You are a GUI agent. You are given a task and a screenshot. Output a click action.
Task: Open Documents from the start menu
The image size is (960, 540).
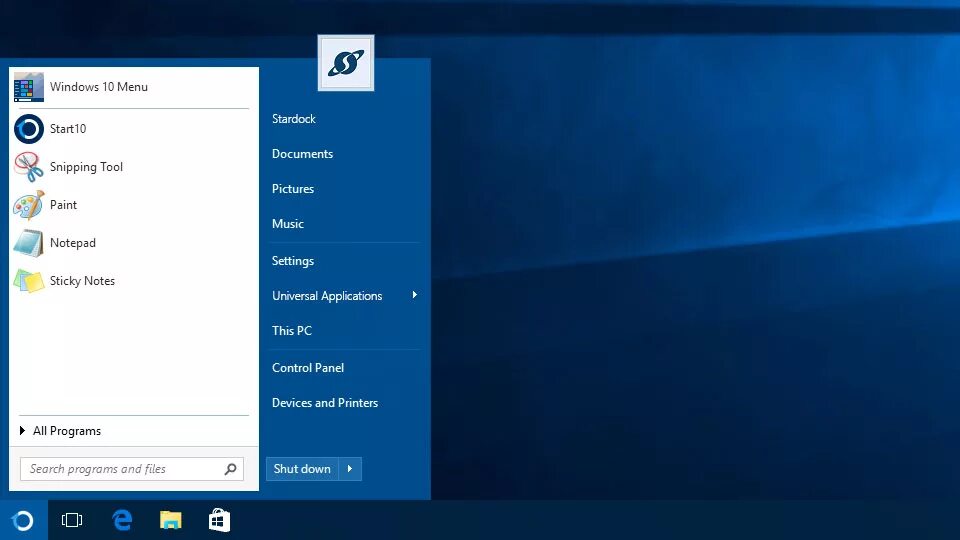point(302,154)
